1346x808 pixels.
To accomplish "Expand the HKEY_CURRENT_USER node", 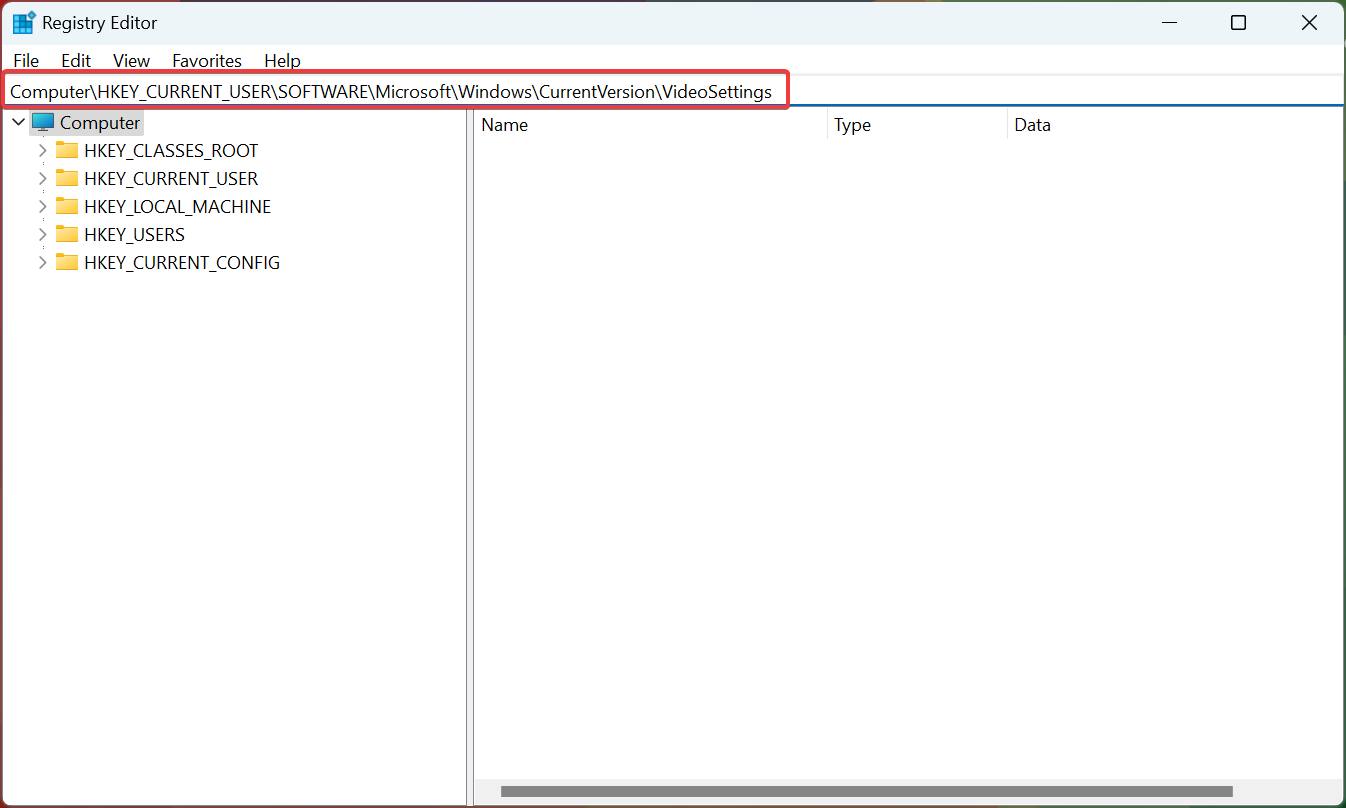I will click(42, 179).
